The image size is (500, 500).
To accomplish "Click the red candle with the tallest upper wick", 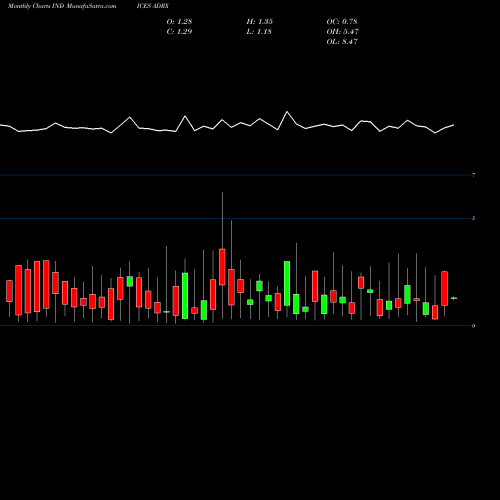I will [222, 267].
